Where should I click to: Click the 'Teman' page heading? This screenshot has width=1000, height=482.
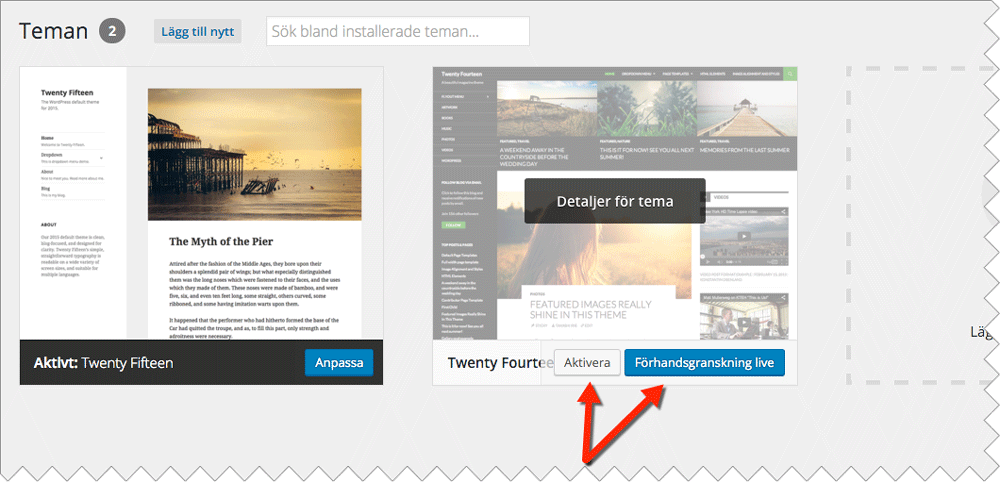pyautogui.click(x=53, y=31)
